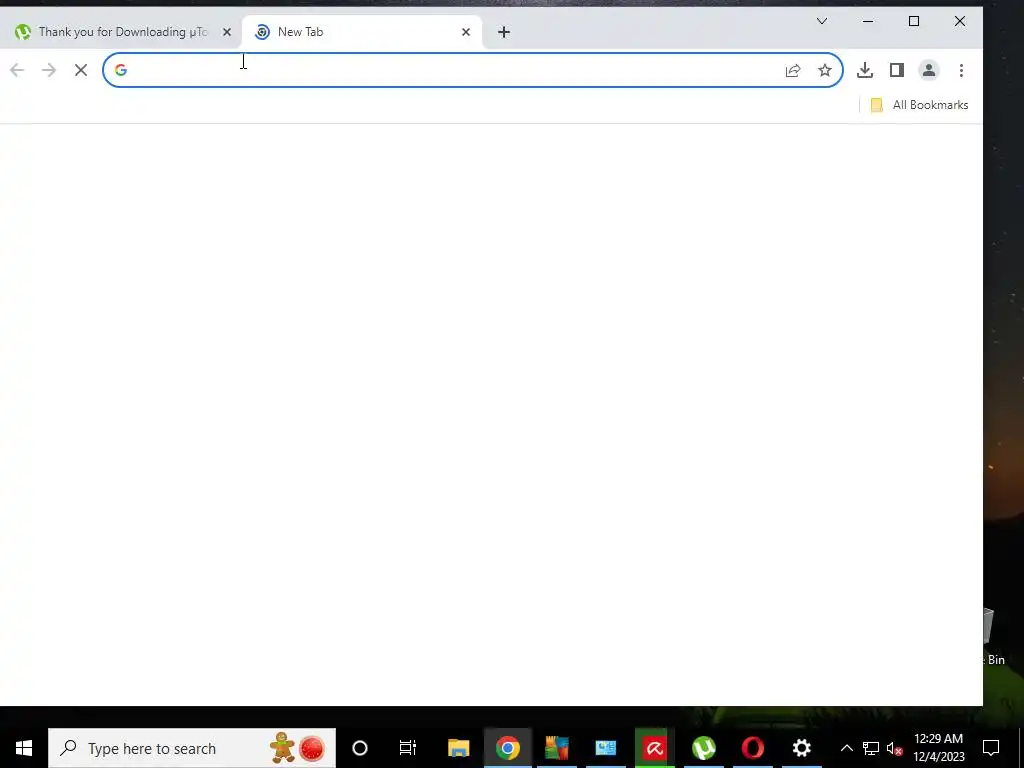The height and width of the screenshot is (768, 1024).
Task: Launch Opera from the taskbar
Action: click(753, 748)
